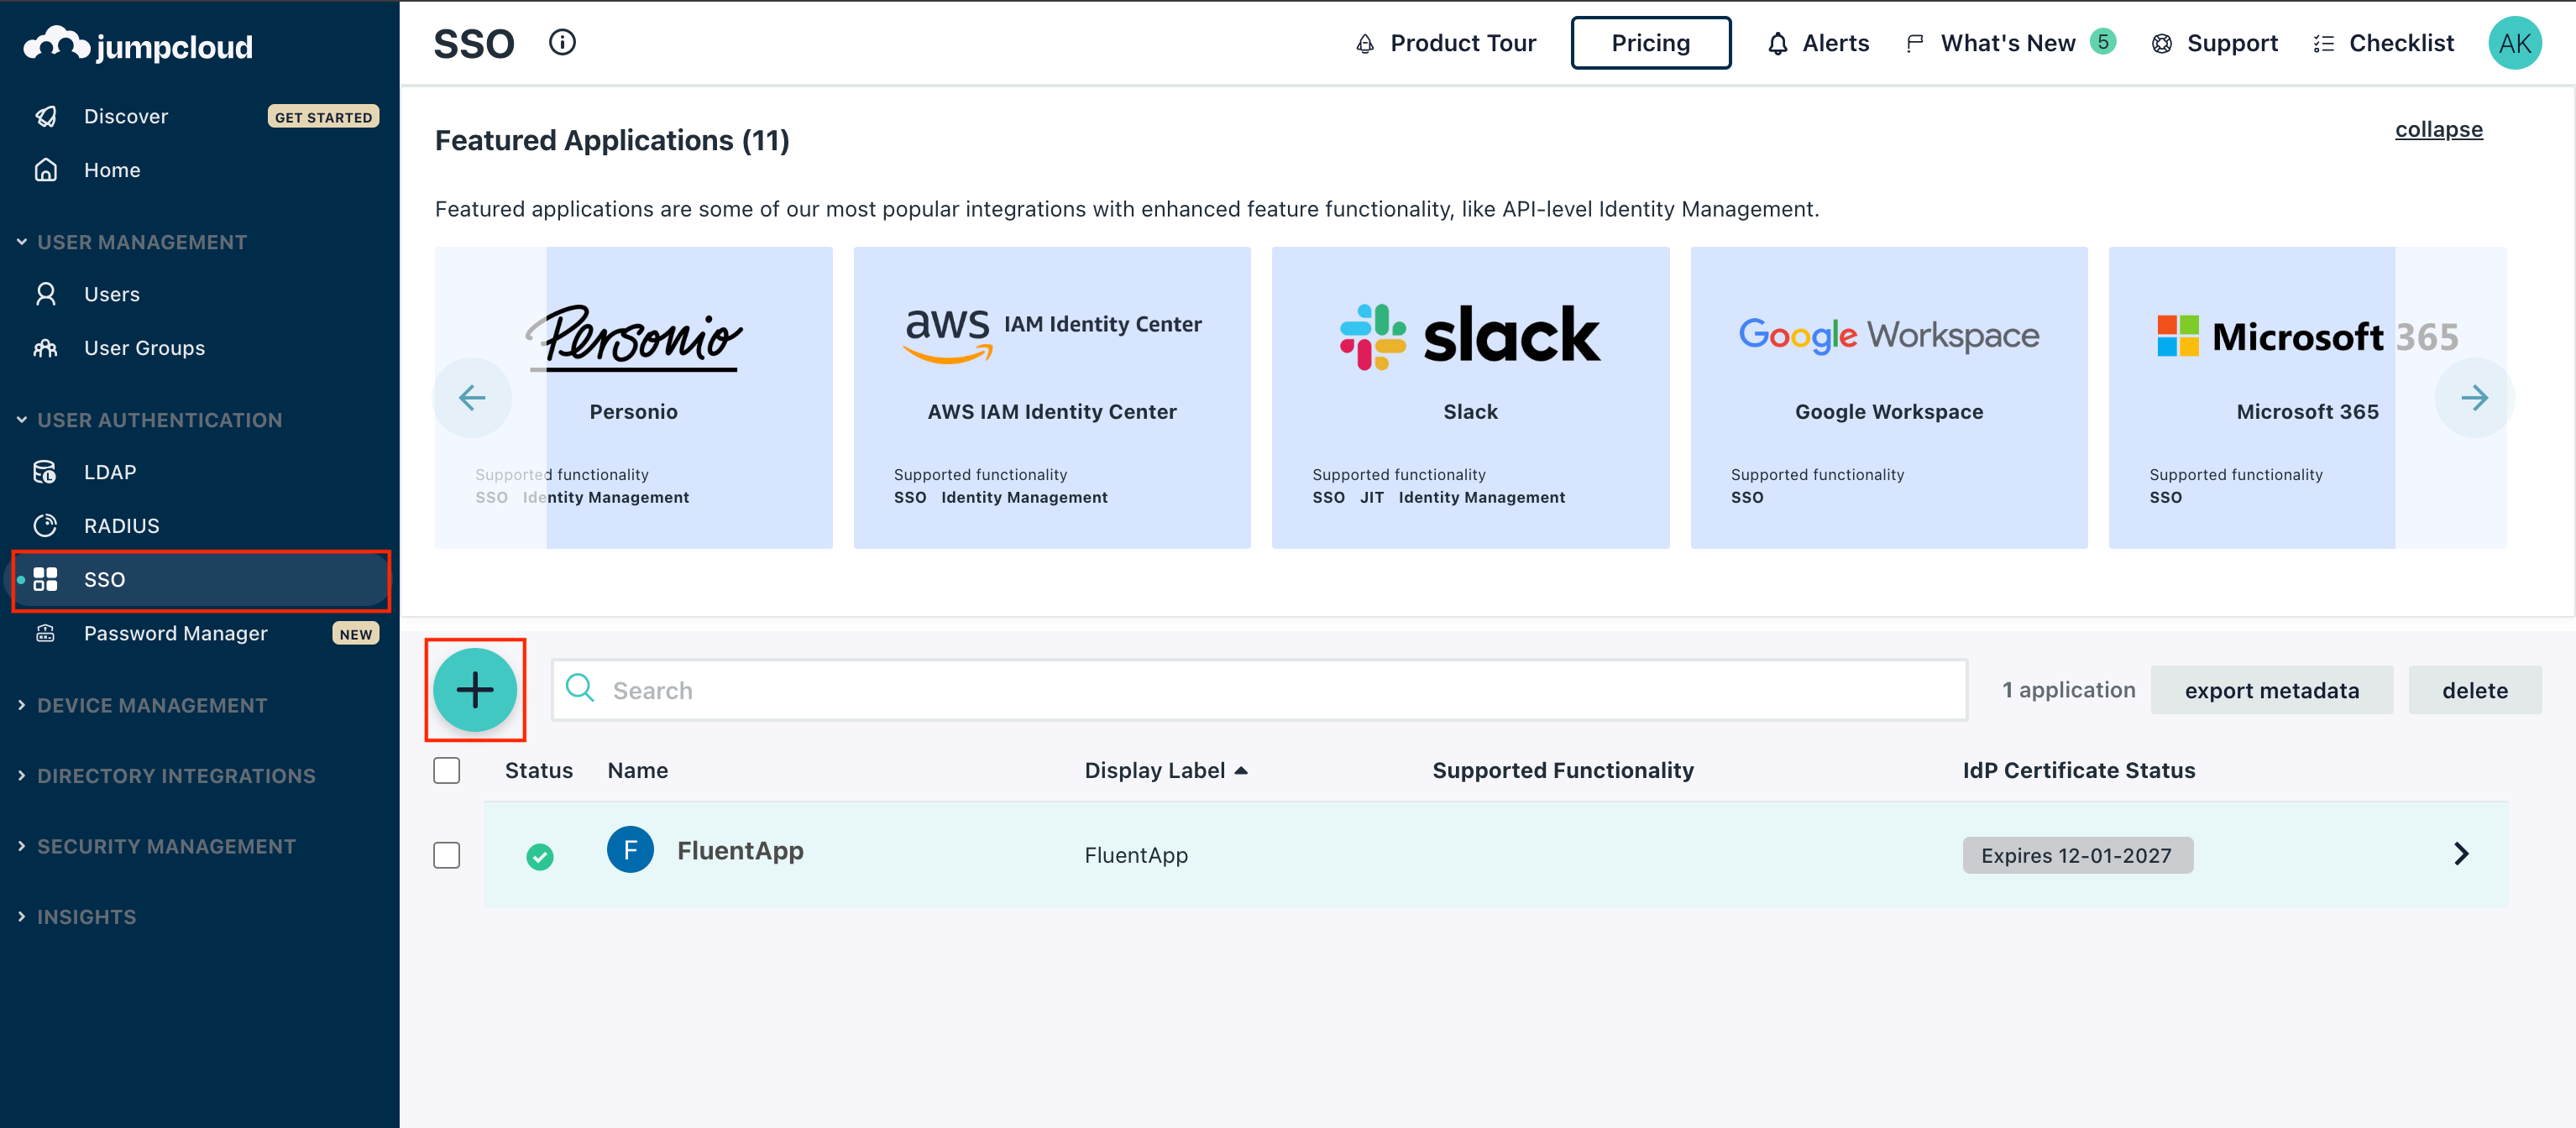Expand the Security Management section
The height and width of the screenshot is (1128, 2576).
point(21,845)
